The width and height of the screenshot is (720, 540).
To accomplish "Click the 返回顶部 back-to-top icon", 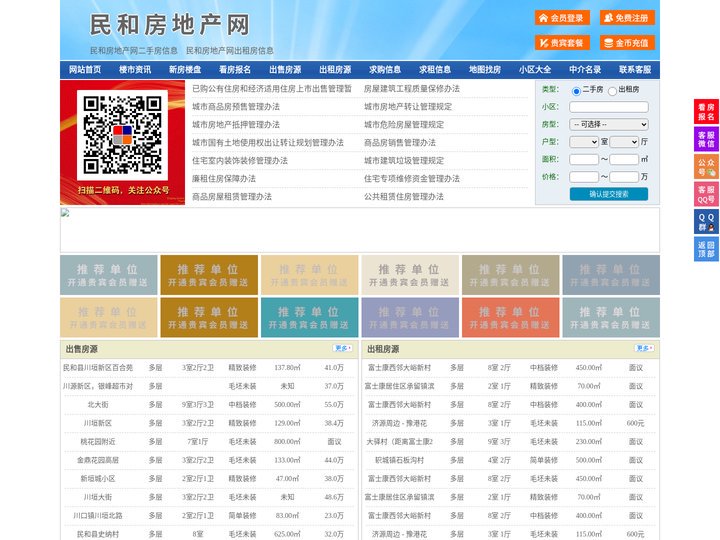I will tap(706, 249).
